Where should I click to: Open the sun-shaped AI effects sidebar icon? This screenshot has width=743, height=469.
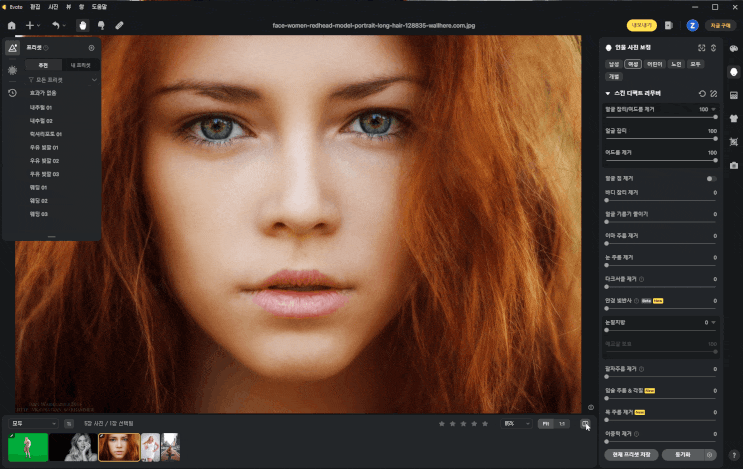[13, 70]
